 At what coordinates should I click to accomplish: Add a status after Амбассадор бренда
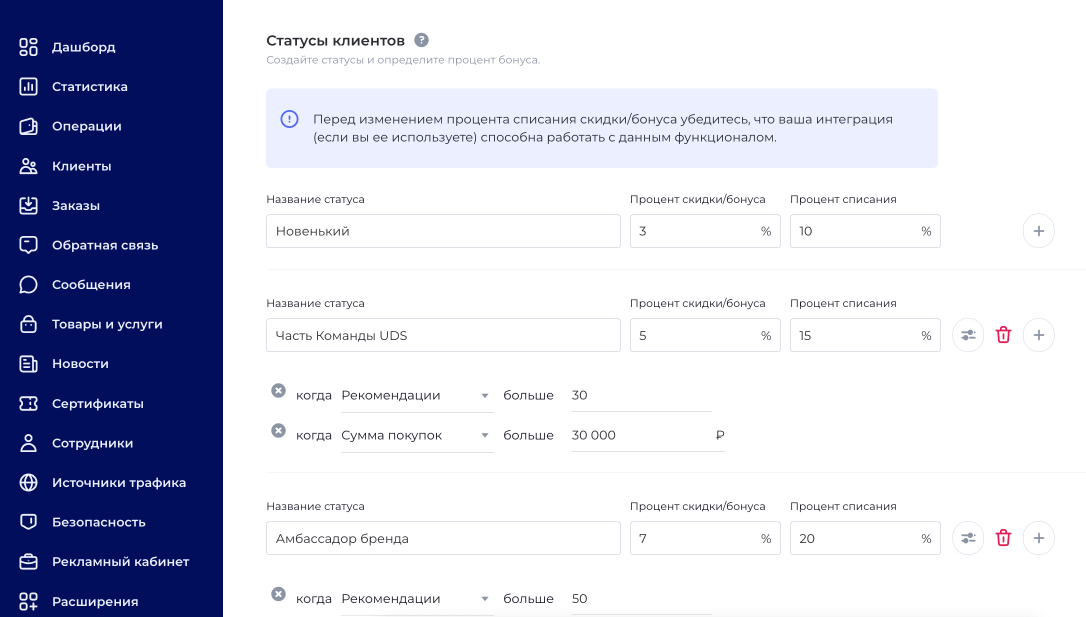tap(1038, 538)
